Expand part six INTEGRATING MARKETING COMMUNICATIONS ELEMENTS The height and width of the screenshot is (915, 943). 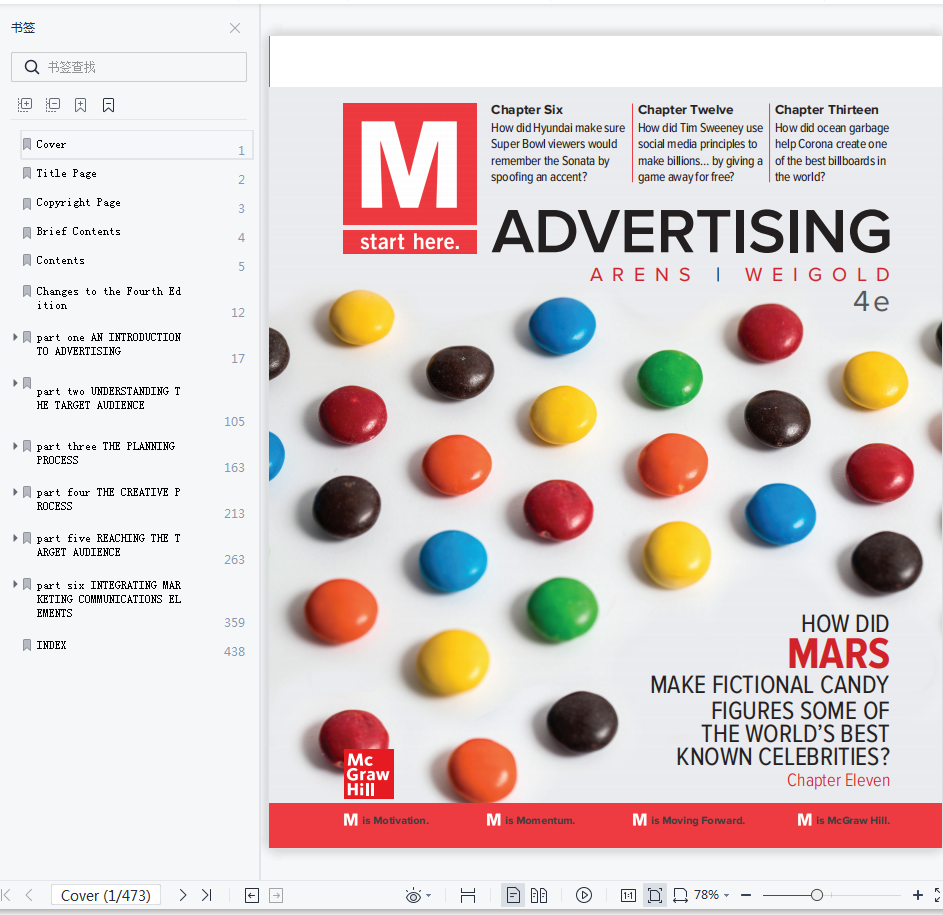(15, 584)
